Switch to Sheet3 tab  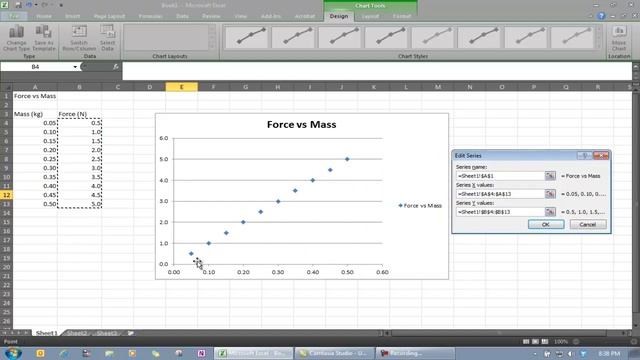(107, 333)
